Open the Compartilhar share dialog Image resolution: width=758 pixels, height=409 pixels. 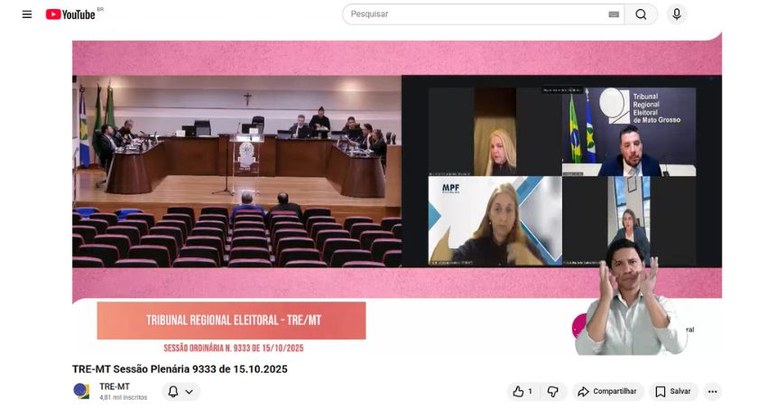click(606, 391)
